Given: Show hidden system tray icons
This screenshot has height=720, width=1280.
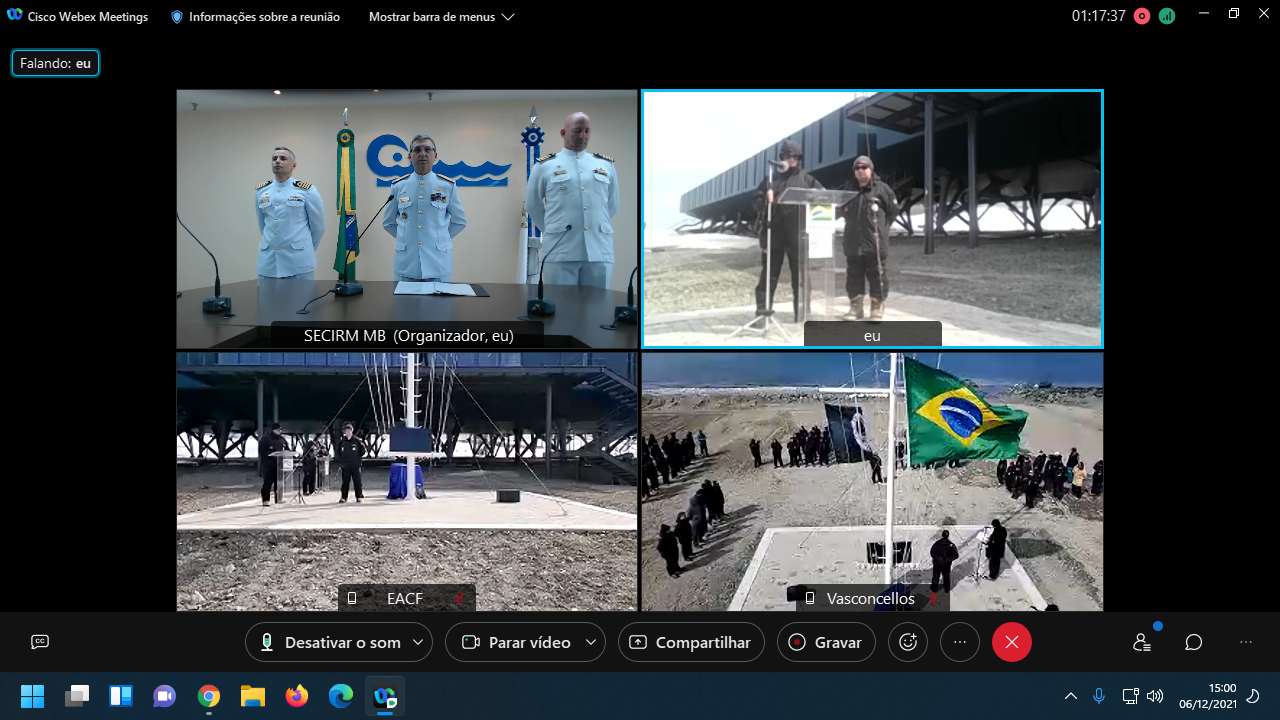Looking at the screenshot, I should pos(1071,696).
